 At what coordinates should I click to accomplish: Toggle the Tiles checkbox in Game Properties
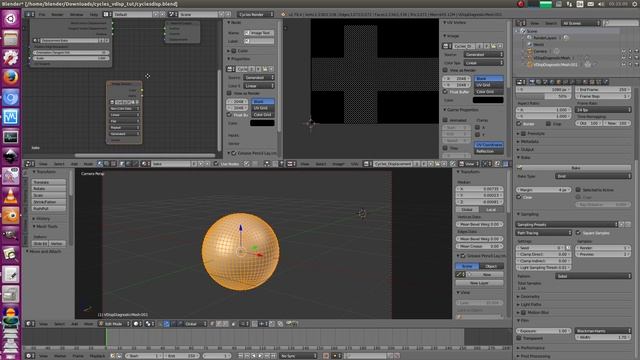445,148
